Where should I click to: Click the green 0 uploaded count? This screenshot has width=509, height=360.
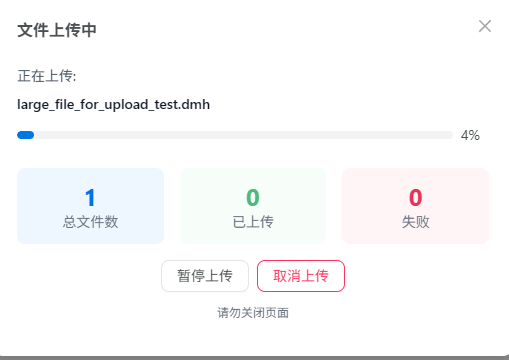pyautogui.click(x=253, y=197)
